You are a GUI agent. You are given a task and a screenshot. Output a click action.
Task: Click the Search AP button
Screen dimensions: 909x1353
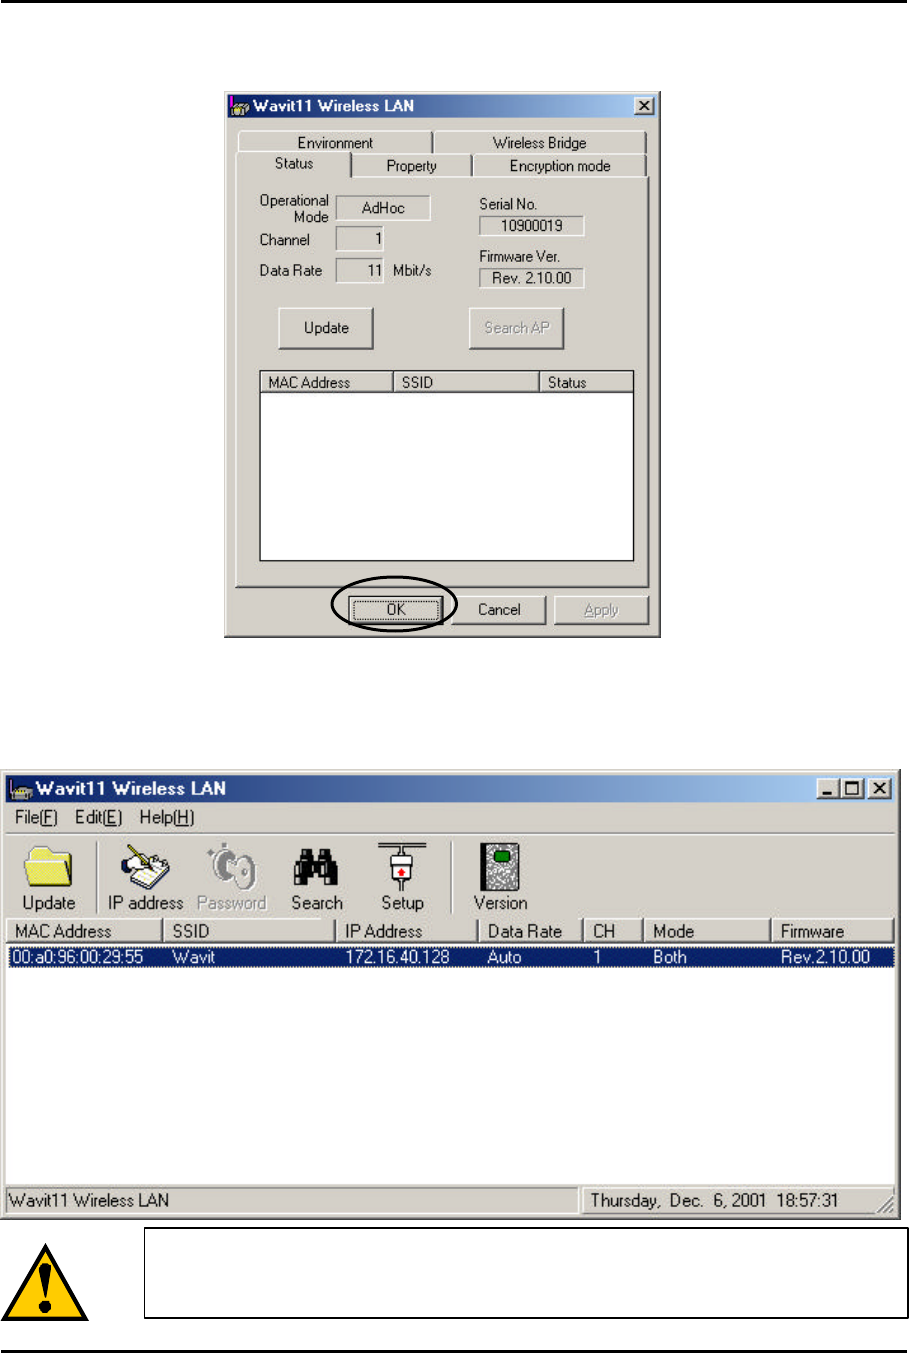[x=516, y=328]
